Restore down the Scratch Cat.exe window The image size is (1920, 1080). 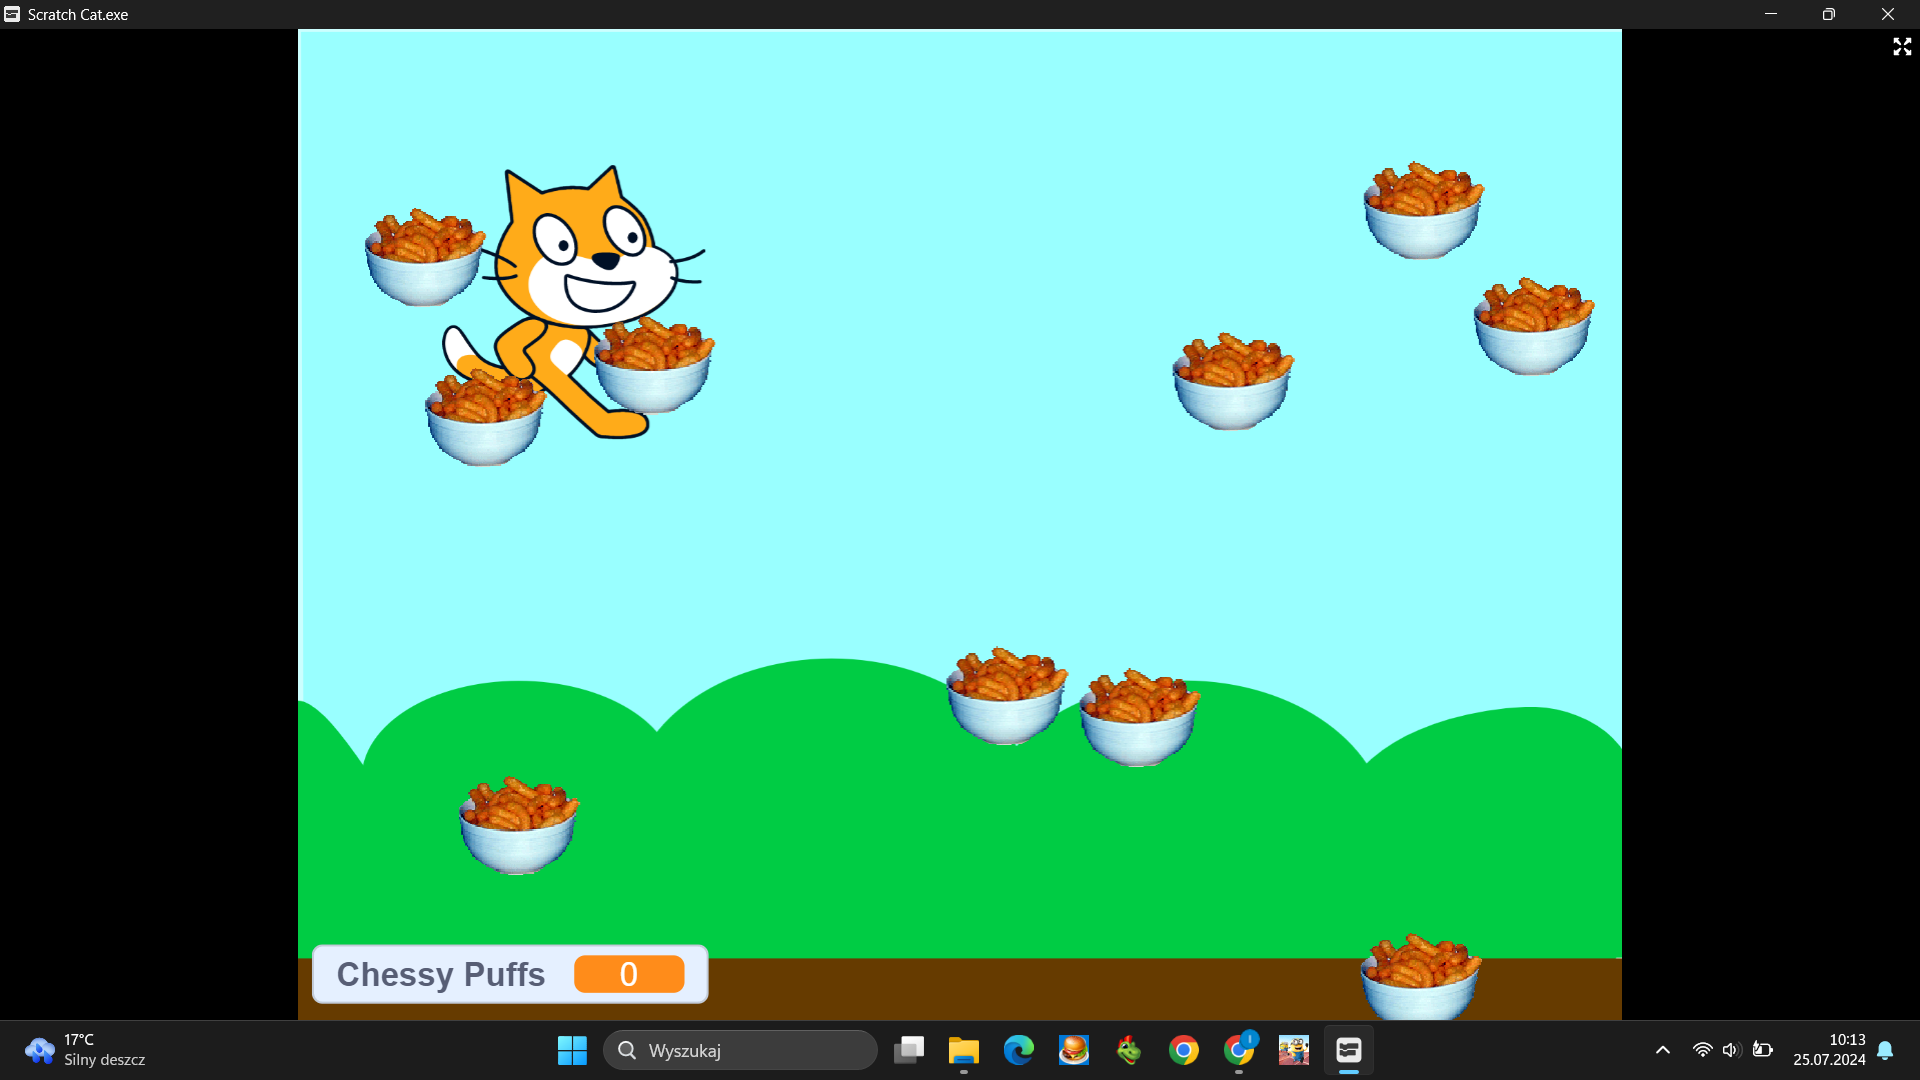coord(1829,14)
